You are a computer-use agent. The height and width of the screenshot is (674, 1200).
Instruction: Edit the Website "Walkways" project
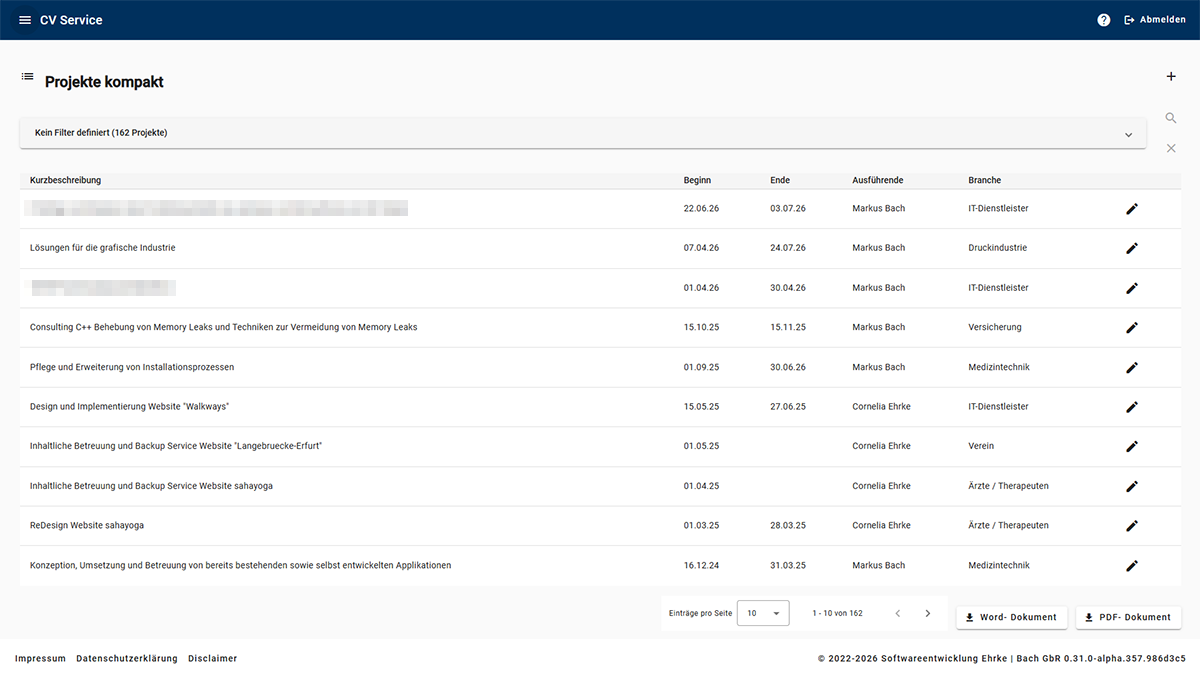coord(1132,407)
